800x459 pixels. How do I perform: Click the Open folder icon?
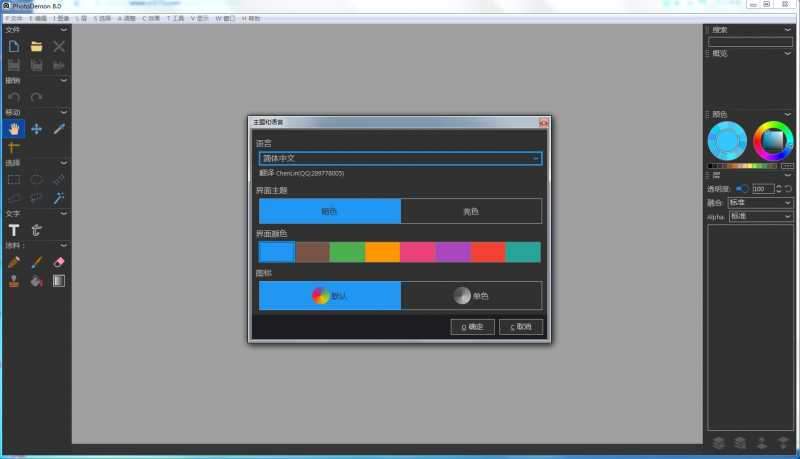(36, 46)
